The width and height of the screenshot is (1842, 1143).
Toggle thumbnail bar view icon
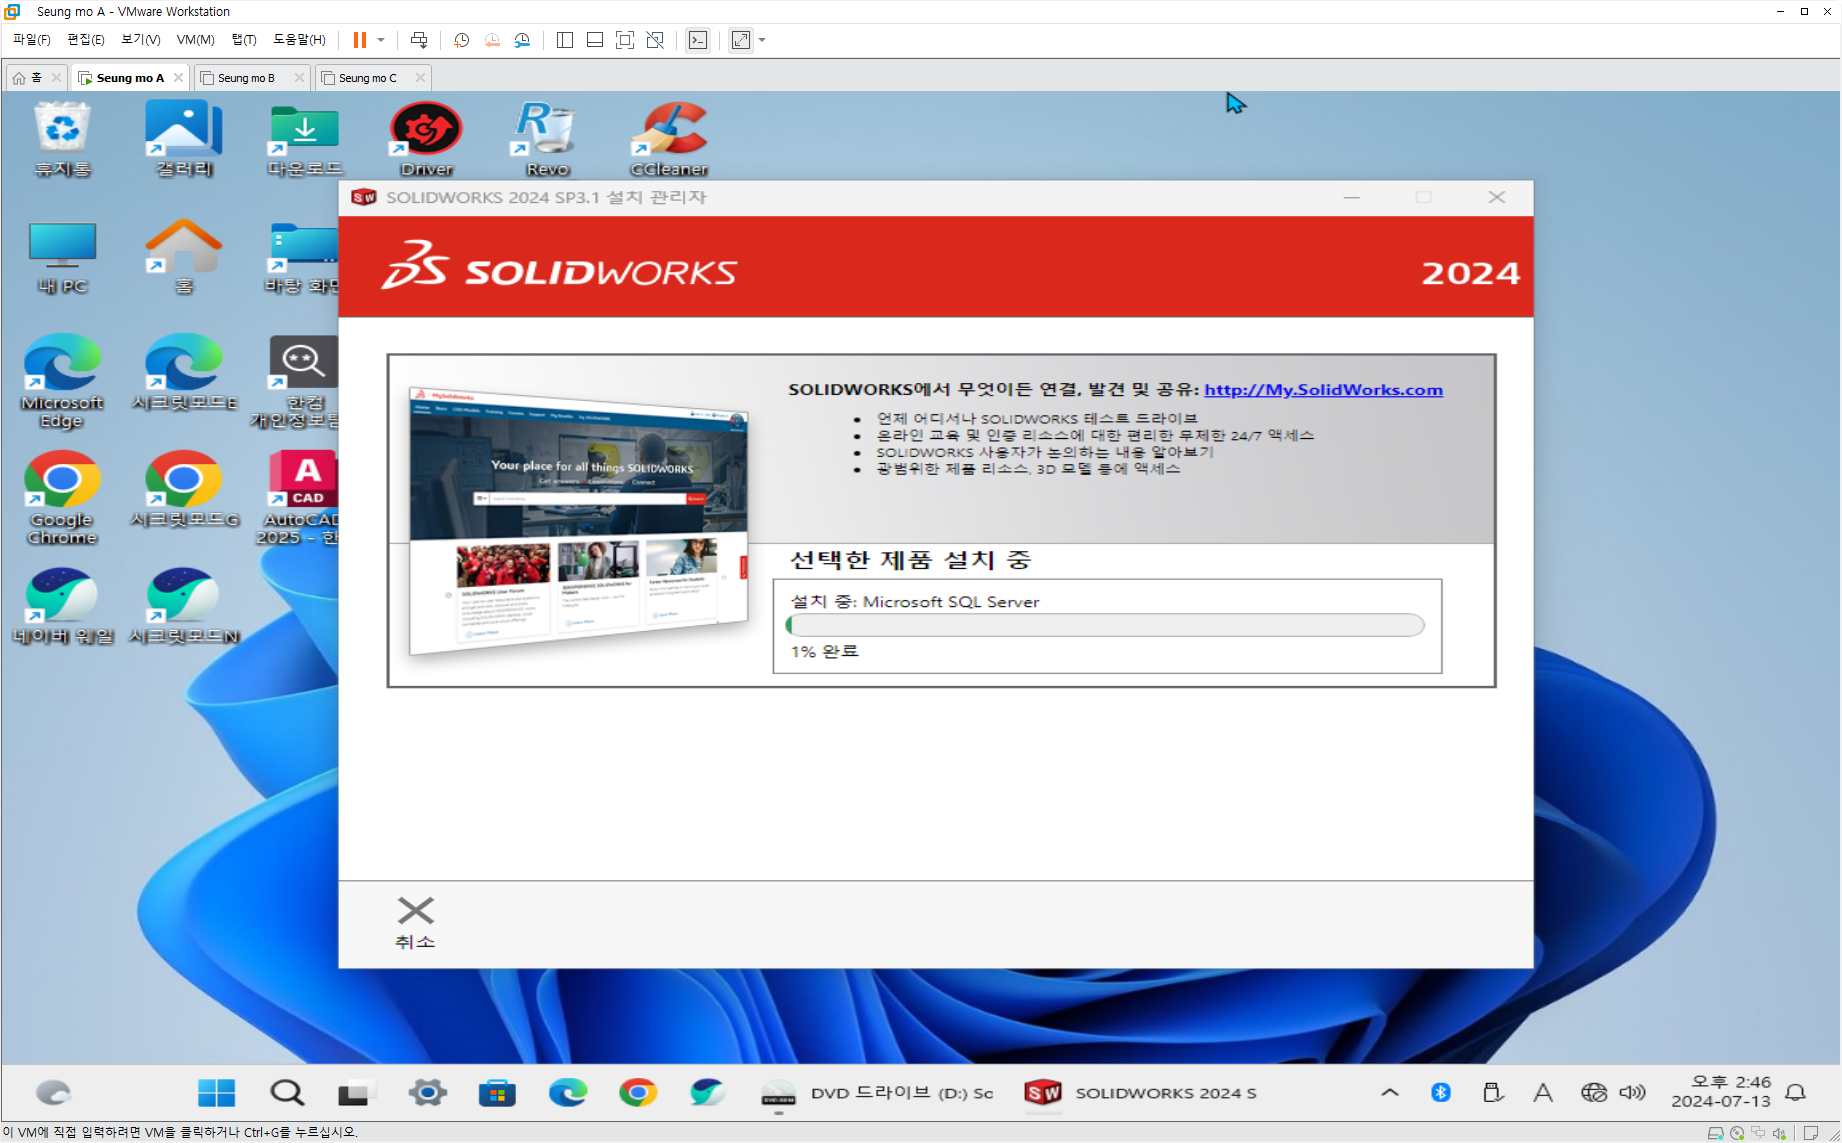point(595,40)
